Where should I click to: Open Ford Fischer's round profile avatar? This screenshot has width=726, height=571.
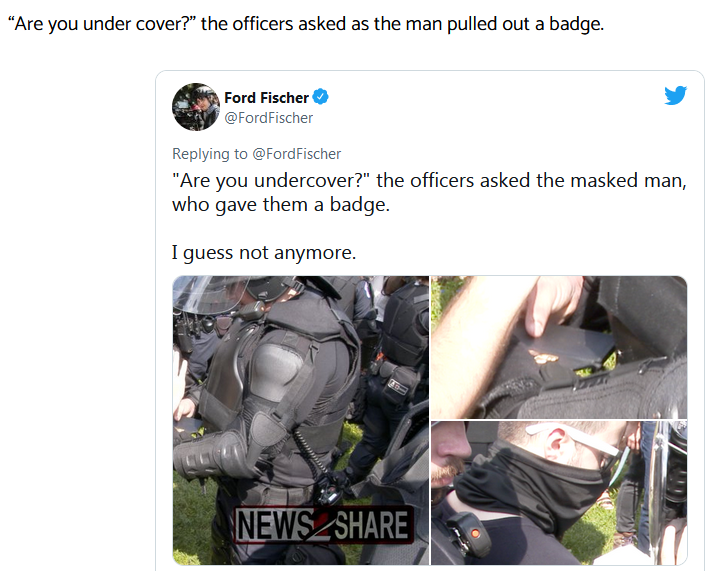pos(196,107)
